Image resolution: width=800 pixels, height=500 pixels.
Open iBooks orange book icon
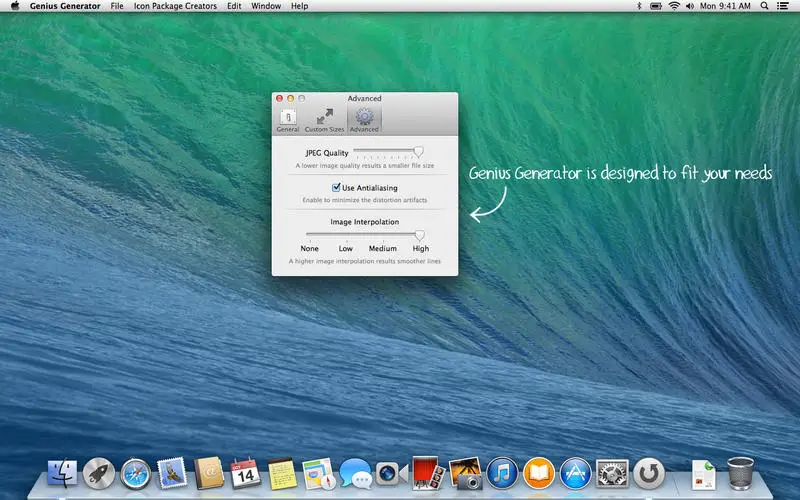click(x=539, y=473)
